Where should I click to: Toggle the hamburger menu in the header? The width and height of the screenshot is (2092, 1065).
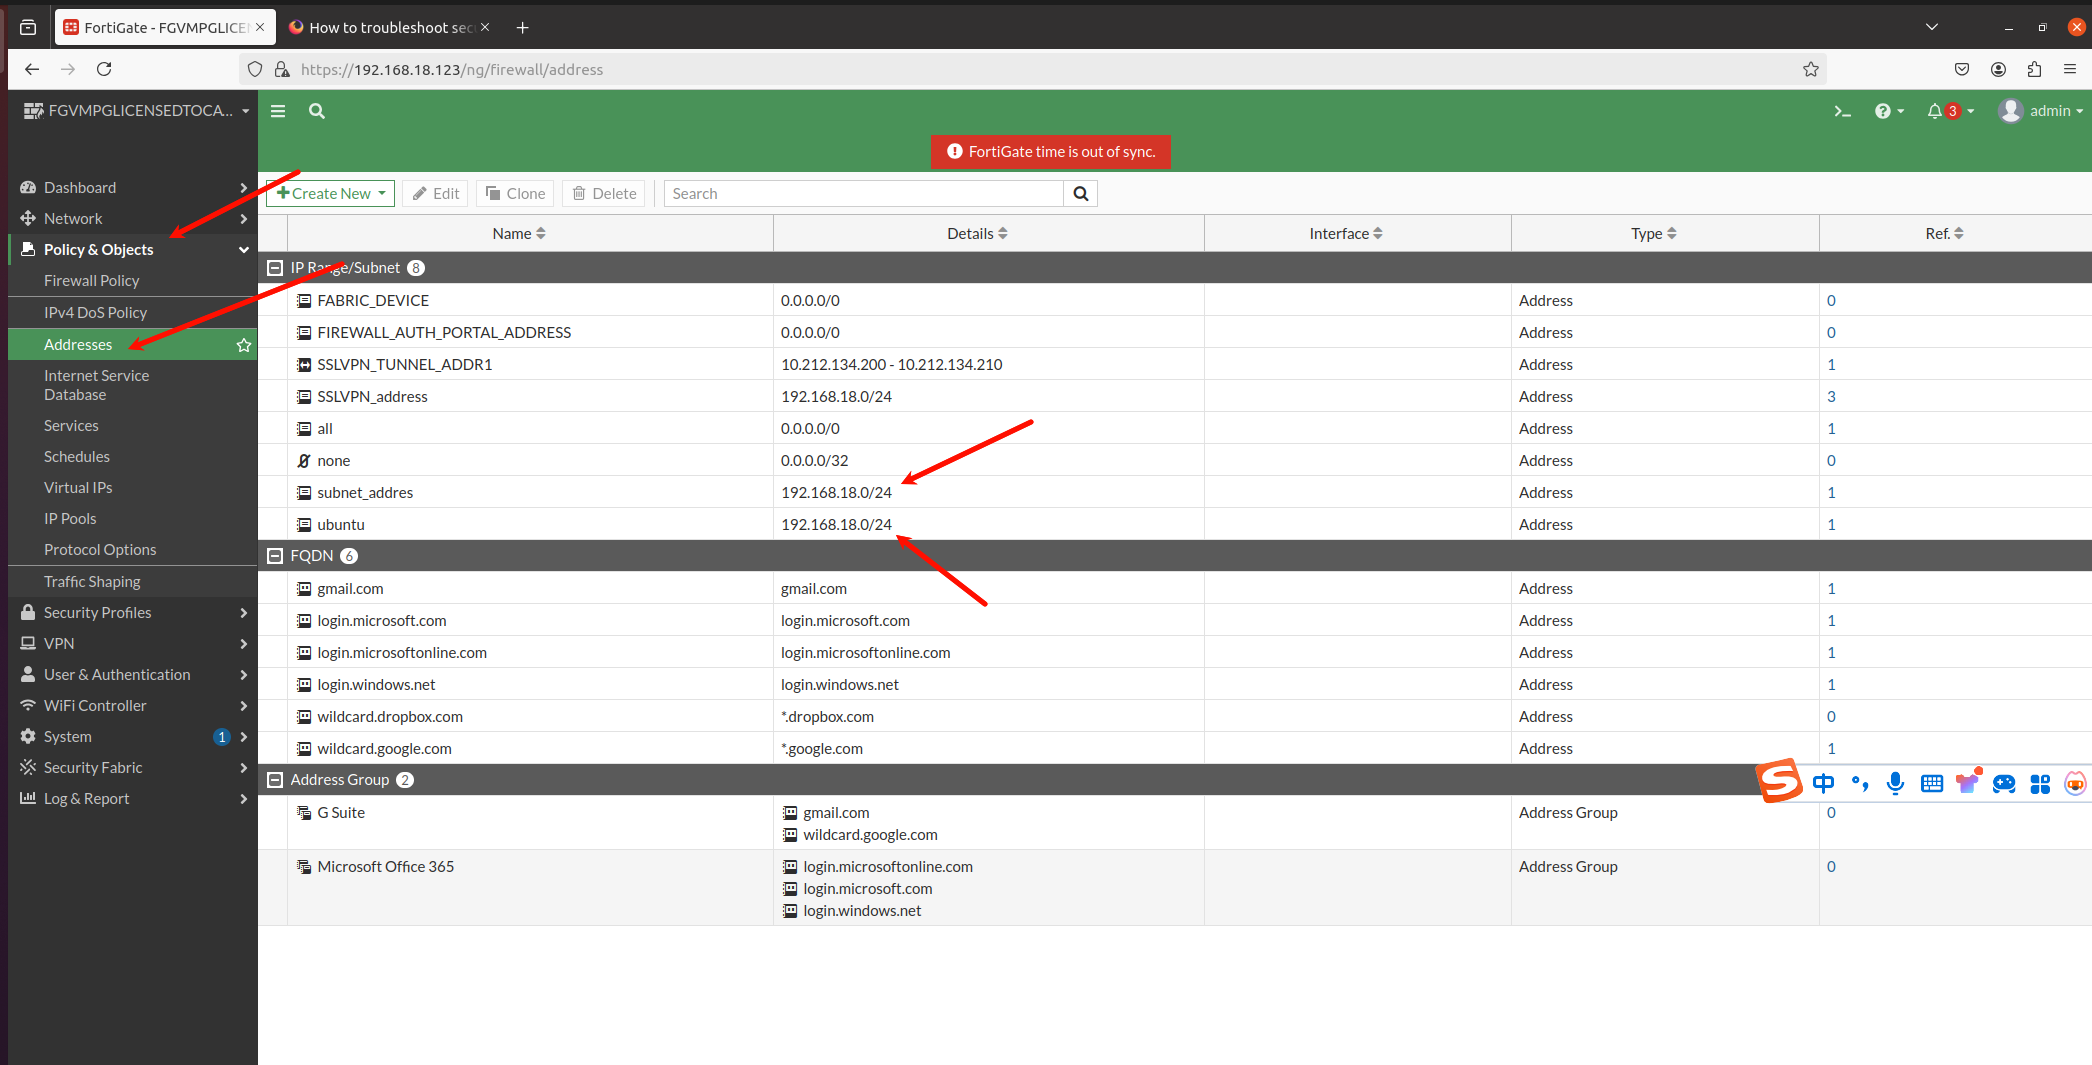tap(278, 111)
